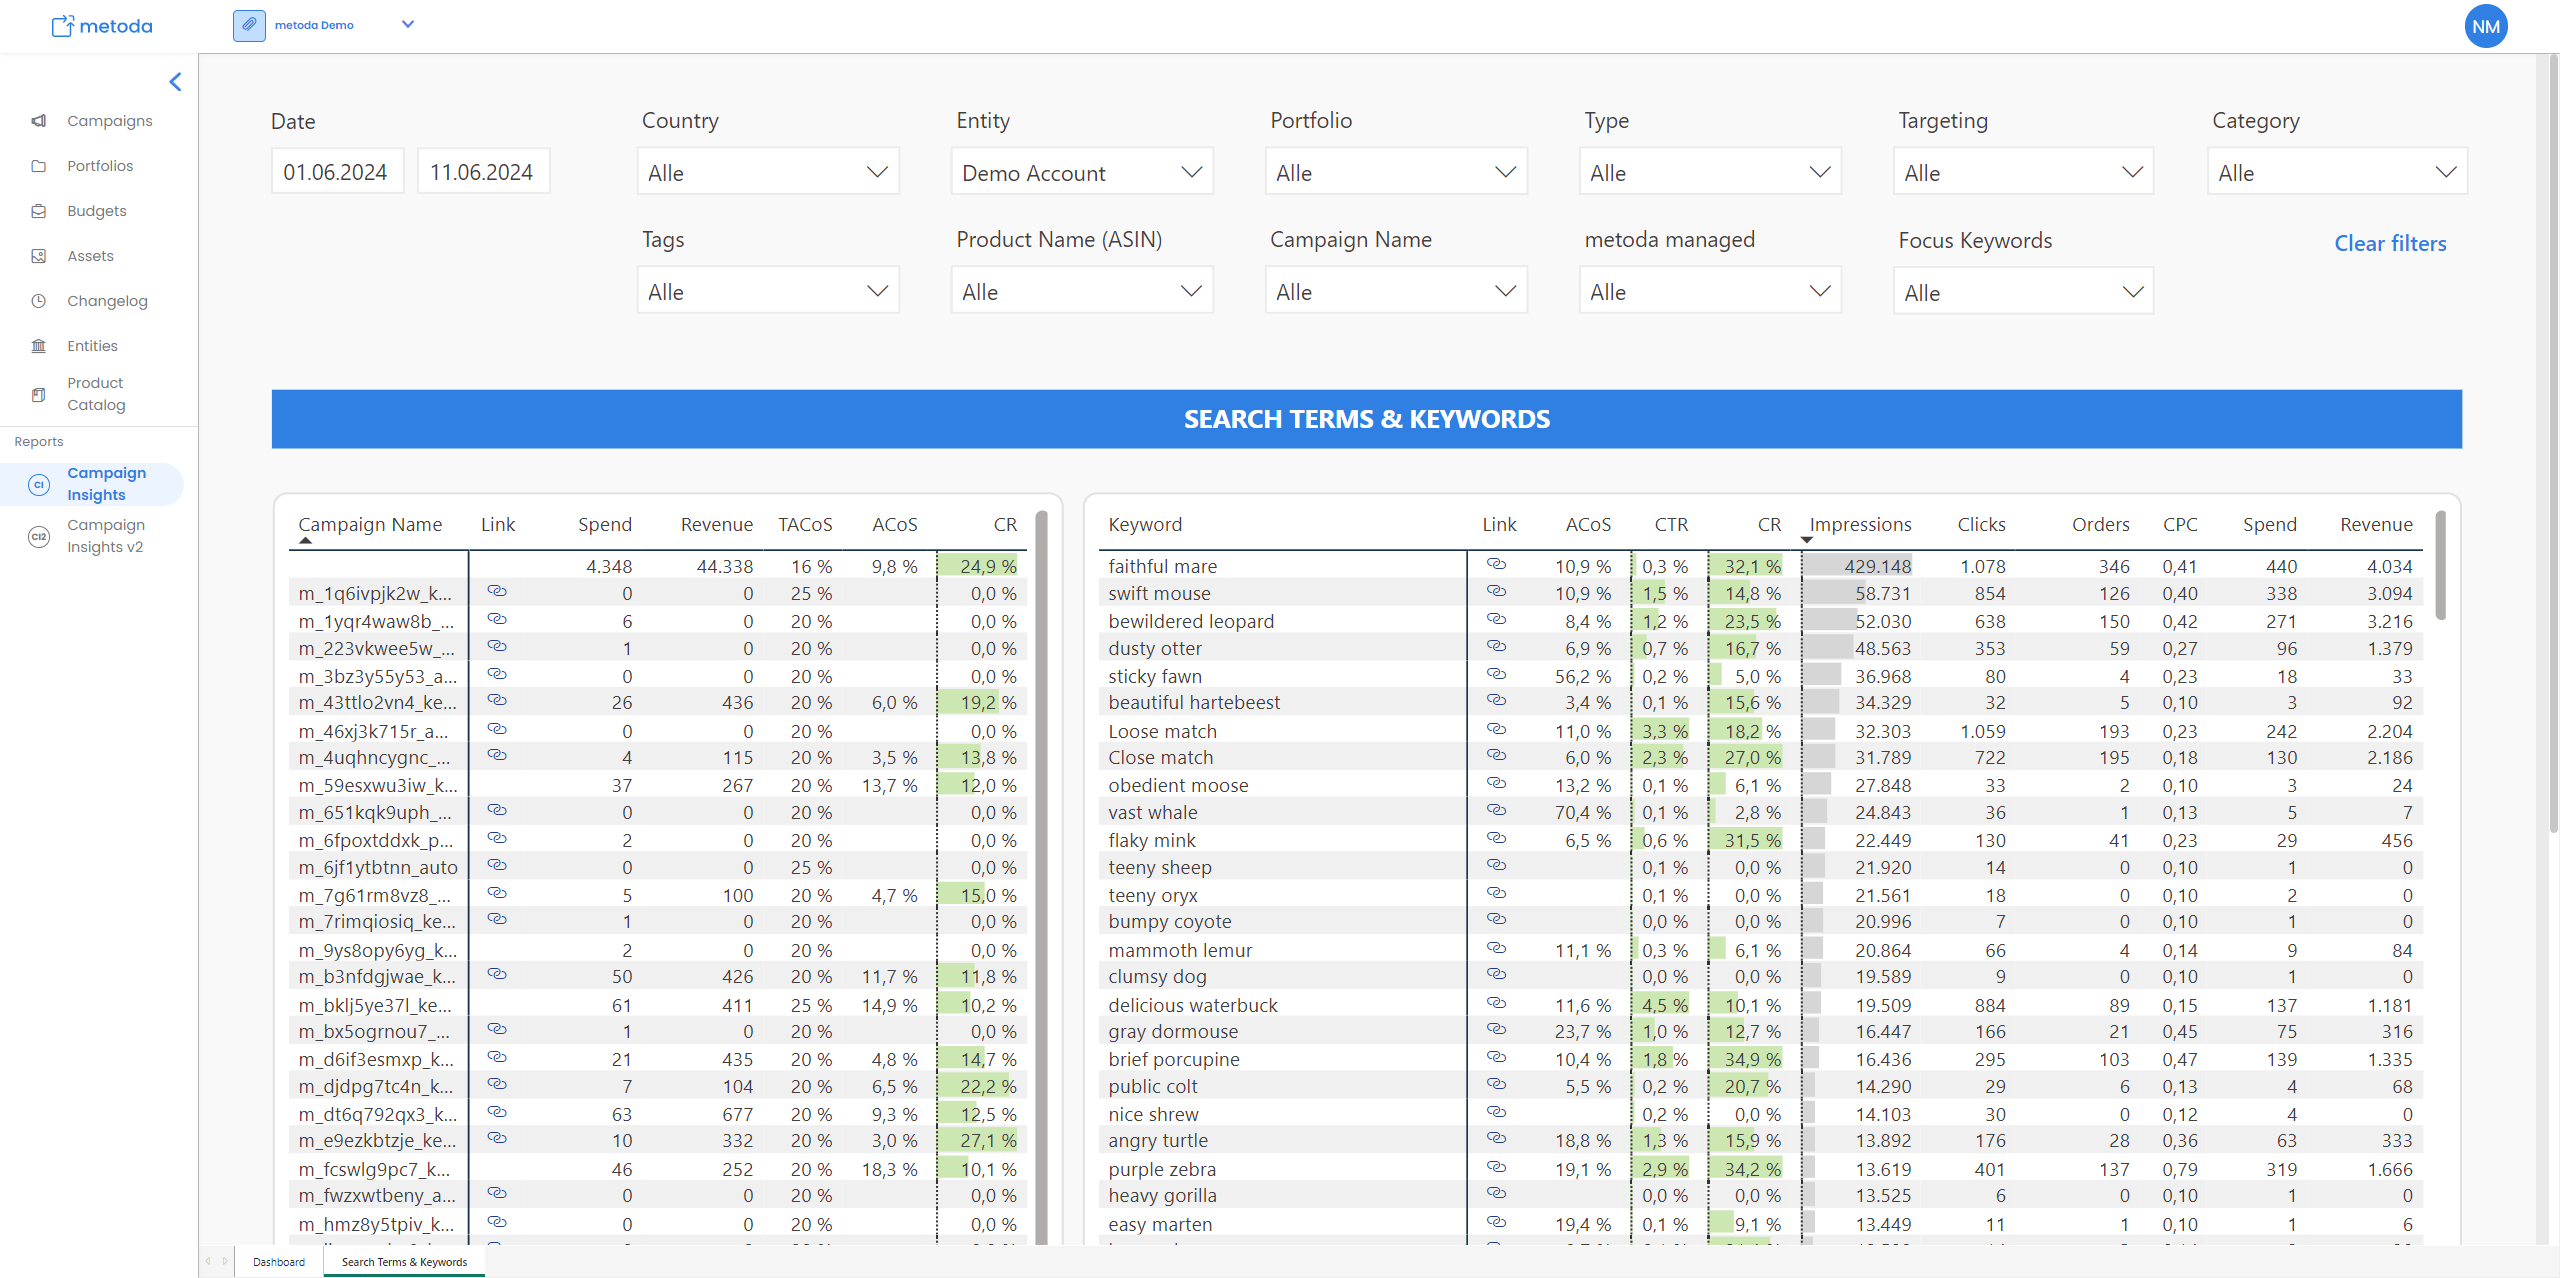Click the Changelog clock icon
The image size is (2560, 1278).
coord(39,301)
